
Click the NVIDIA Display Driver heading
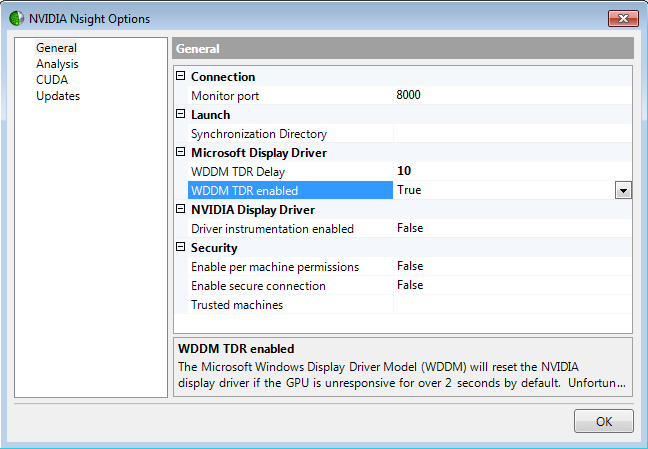[x=253, y=210]
